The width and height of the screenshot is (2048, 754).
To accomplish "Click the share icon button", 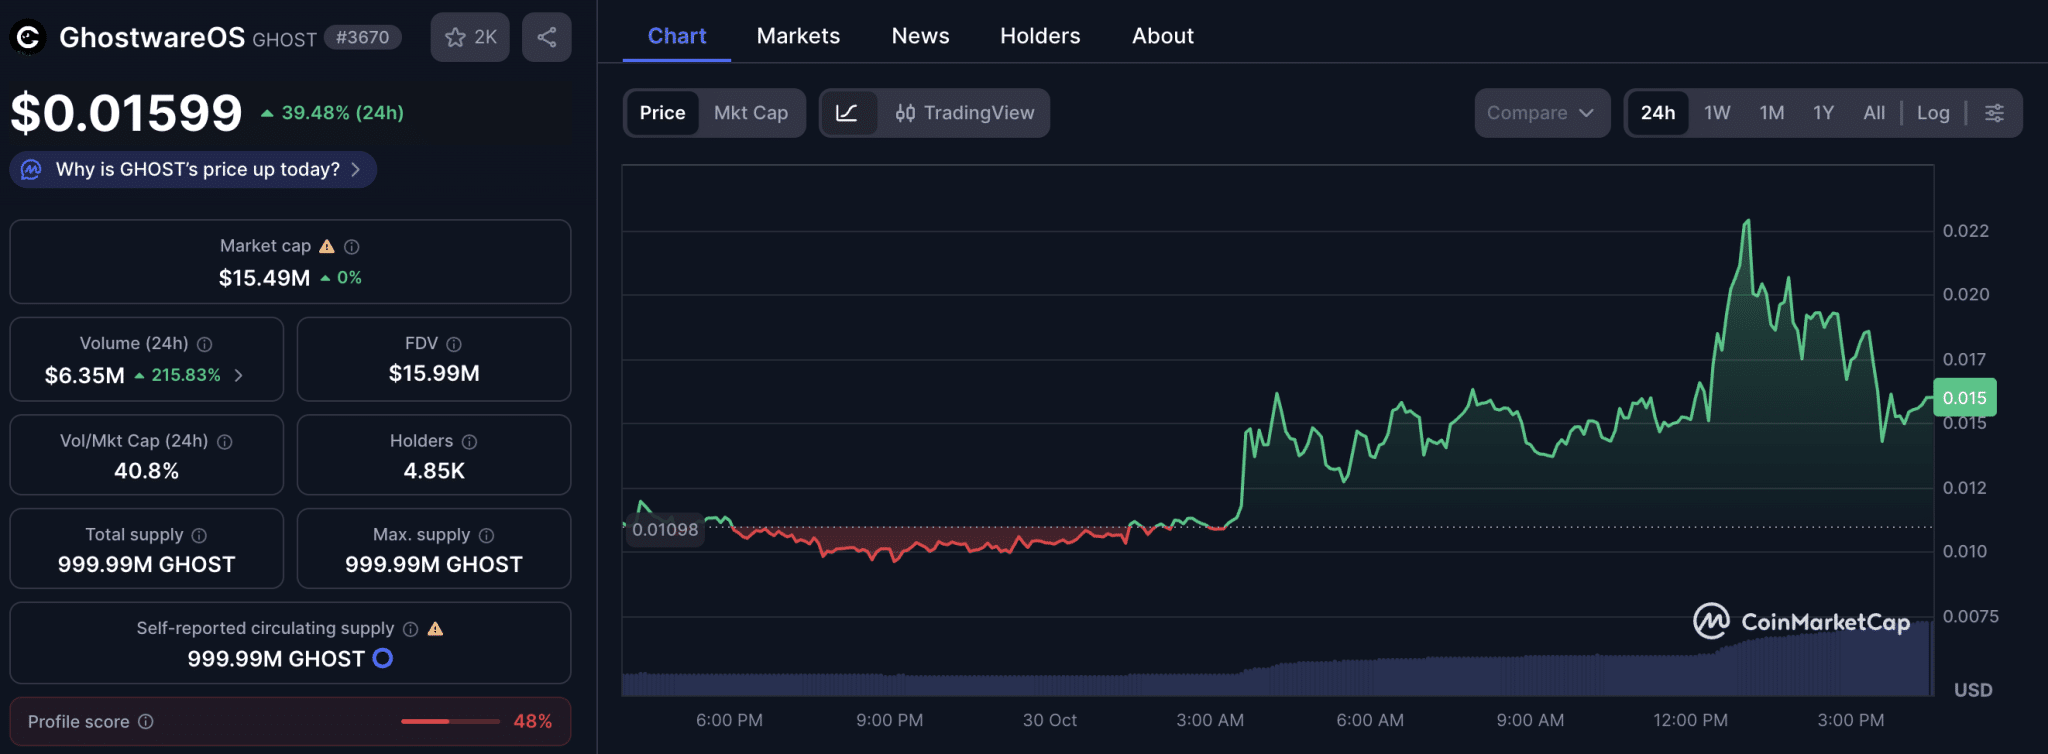I will point(546,37).
